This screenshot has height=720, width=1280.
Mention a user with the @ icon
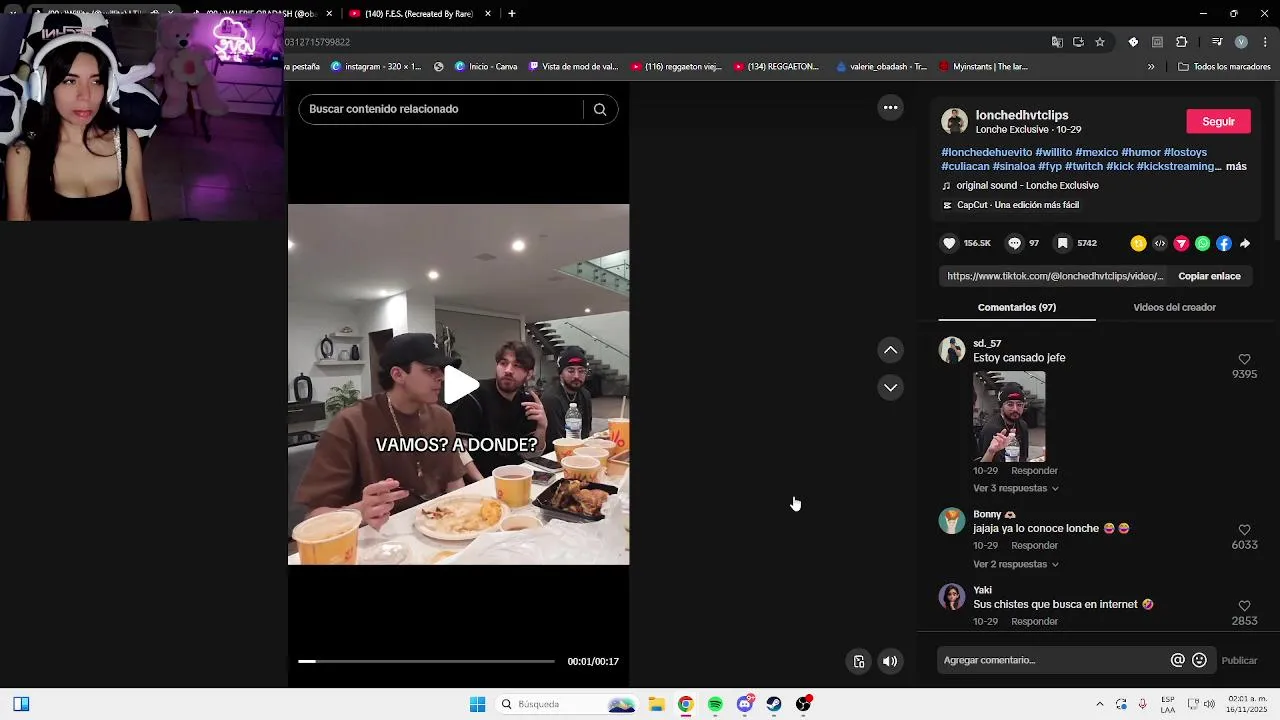click(x=1178, y=660)
